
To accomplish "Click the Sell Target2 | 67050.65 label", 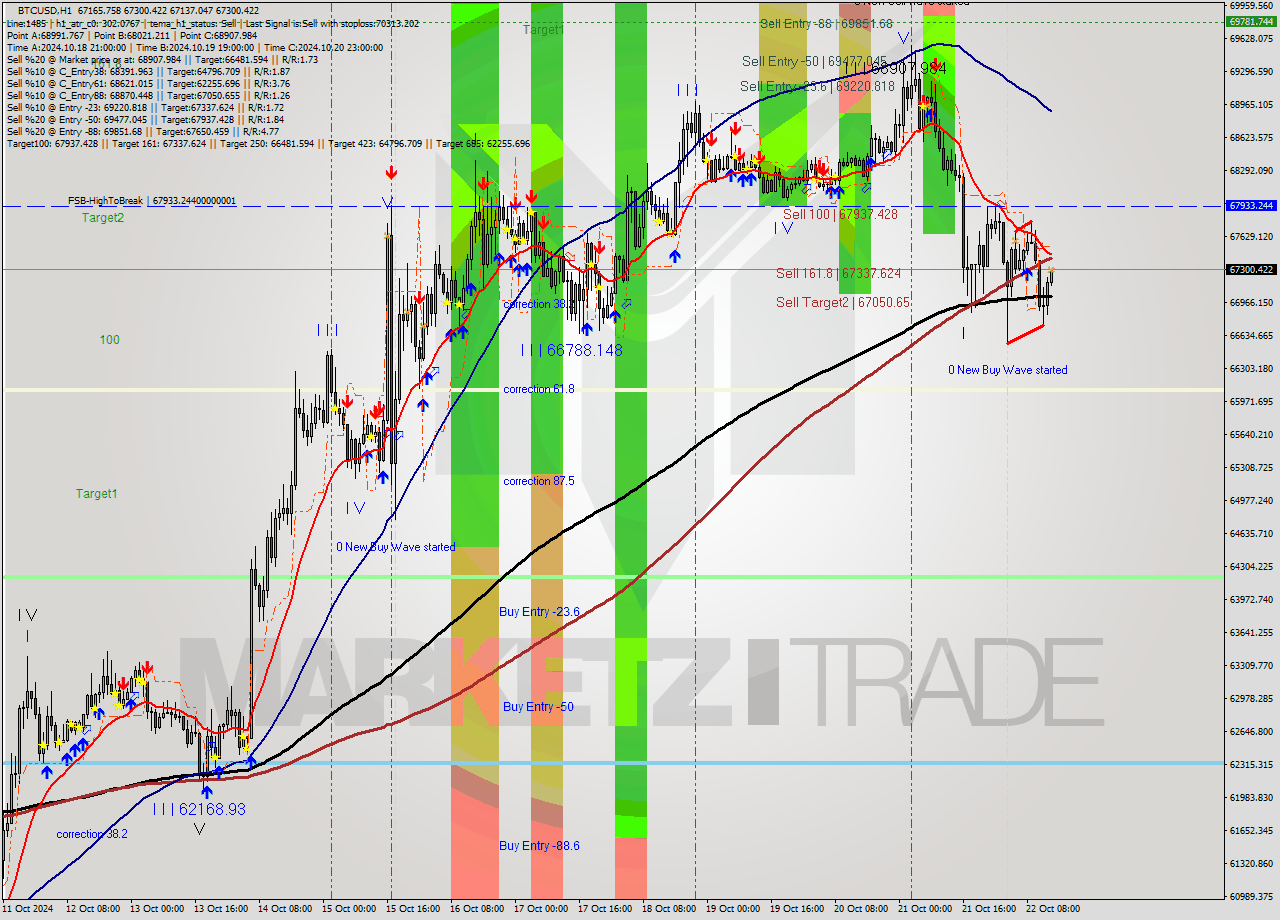I will coord(843,302).
